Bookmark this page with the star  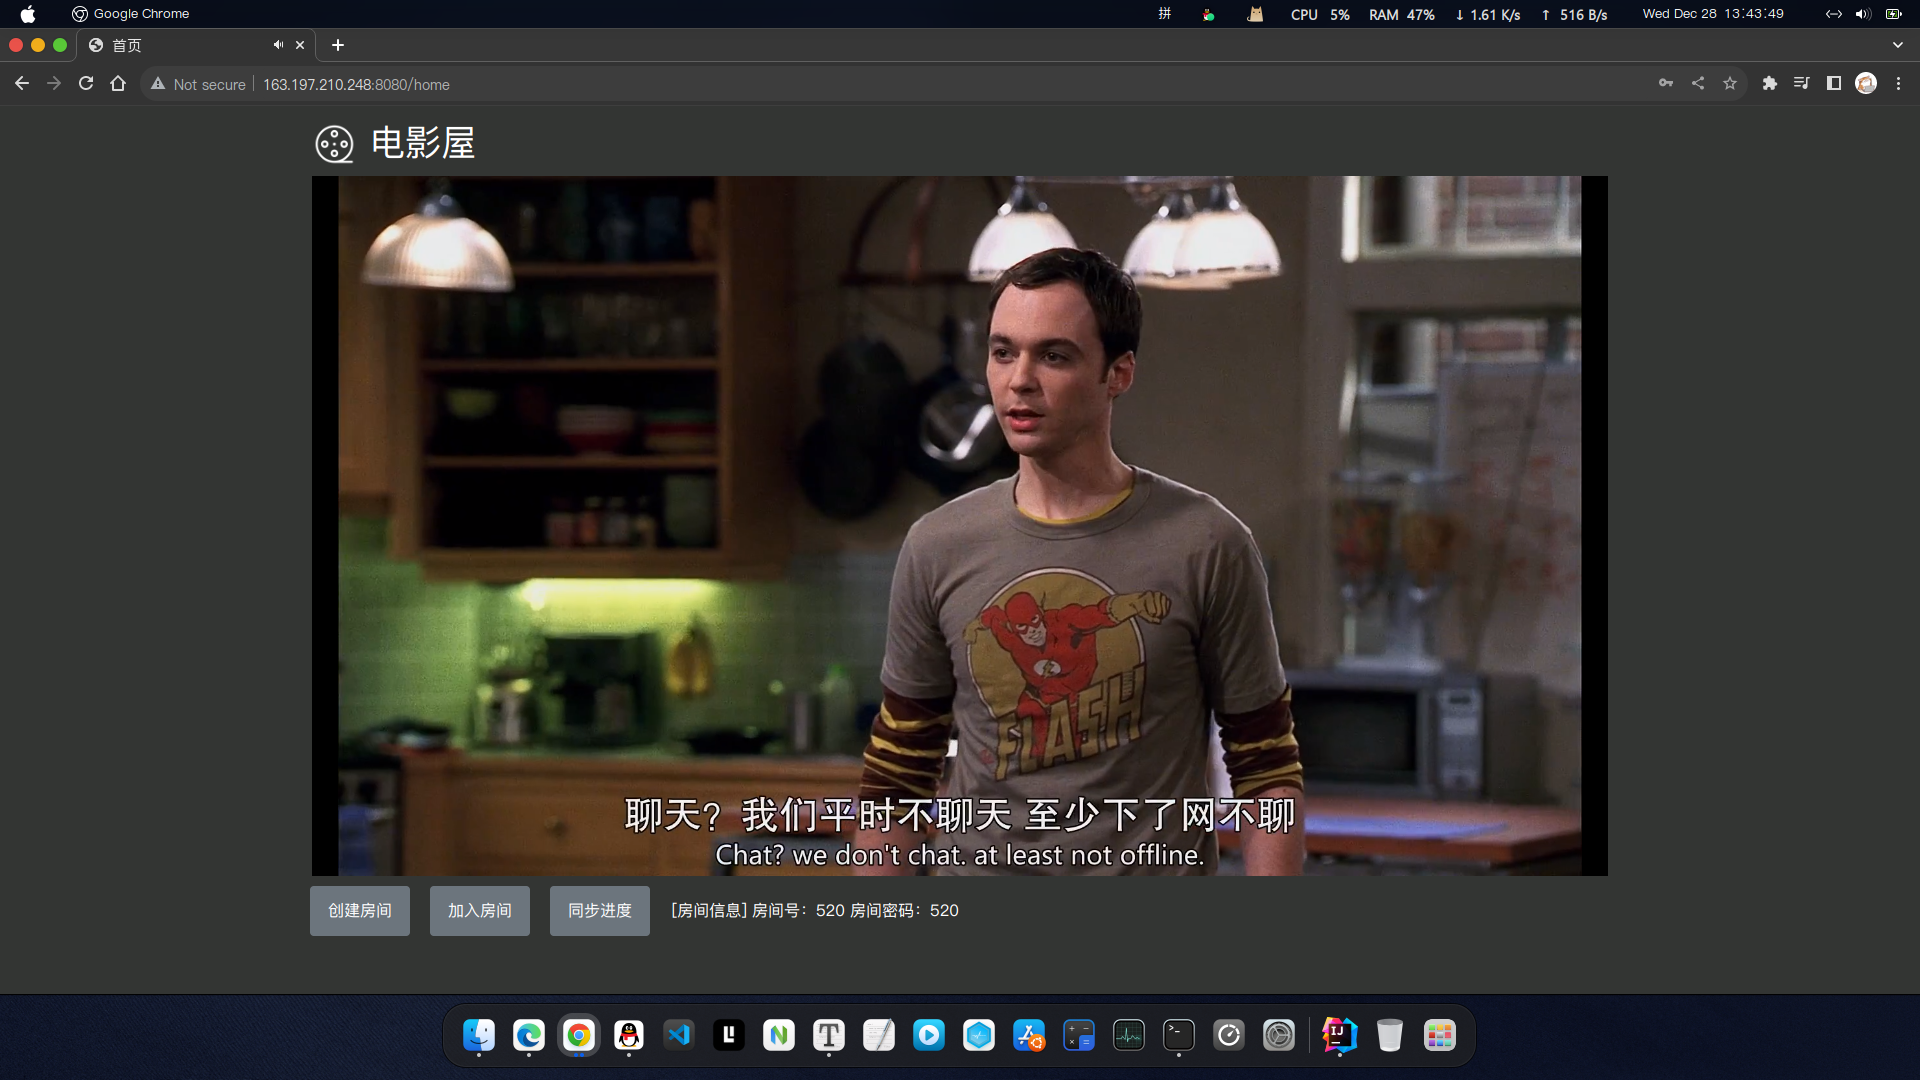click(1730, 84)
